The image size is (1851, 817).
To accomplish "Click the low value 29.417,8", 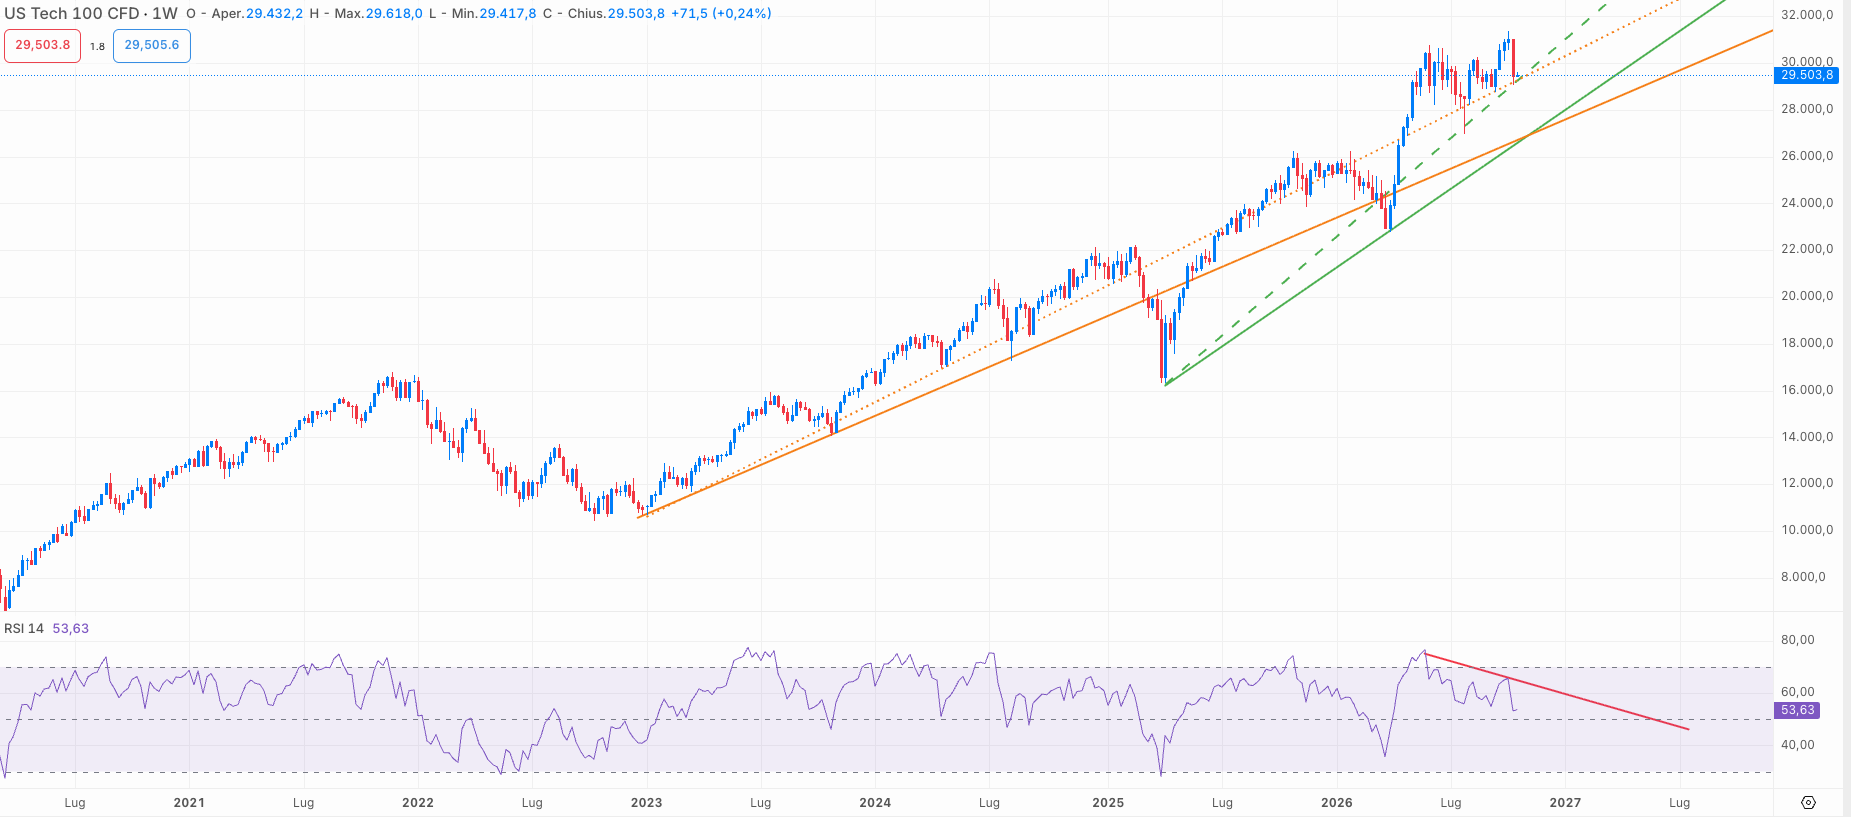I will click(508, 14).
